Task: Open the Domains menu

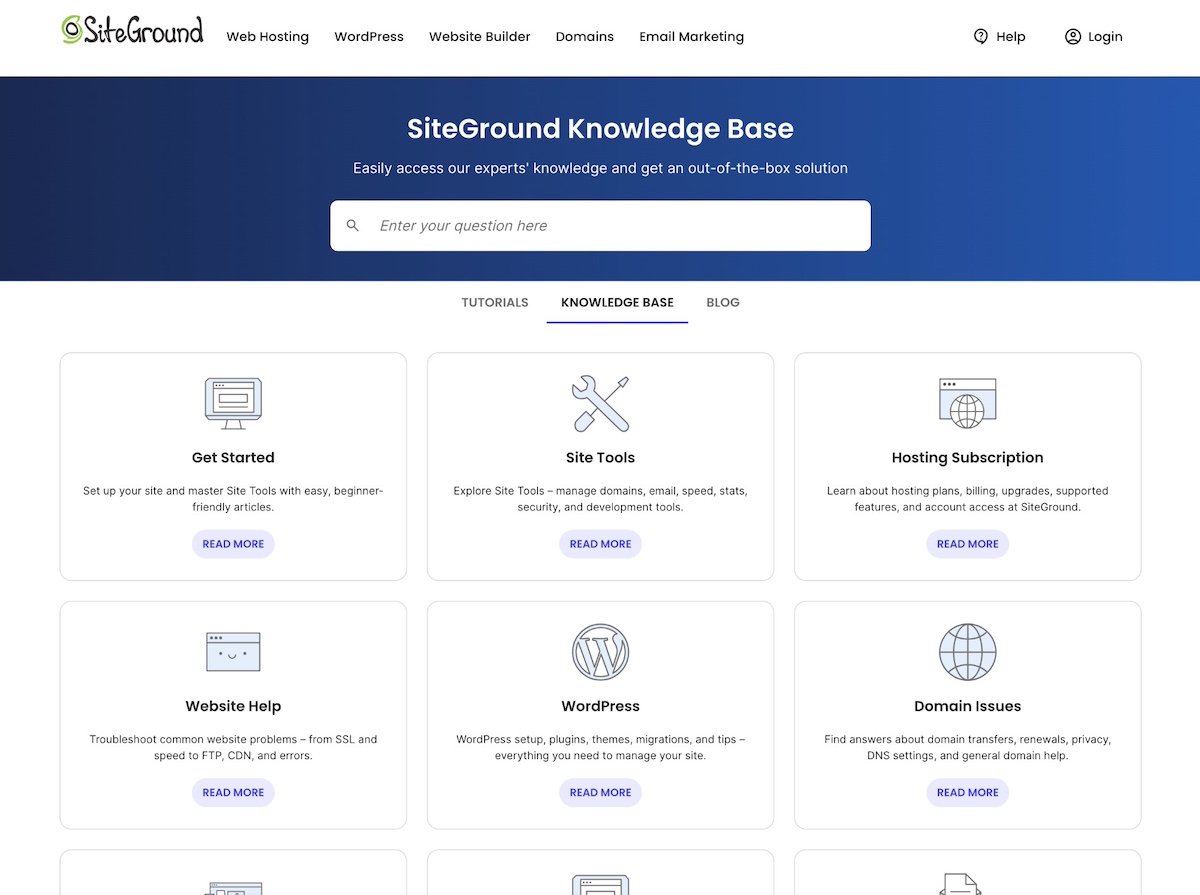Action: coord(584,36)
